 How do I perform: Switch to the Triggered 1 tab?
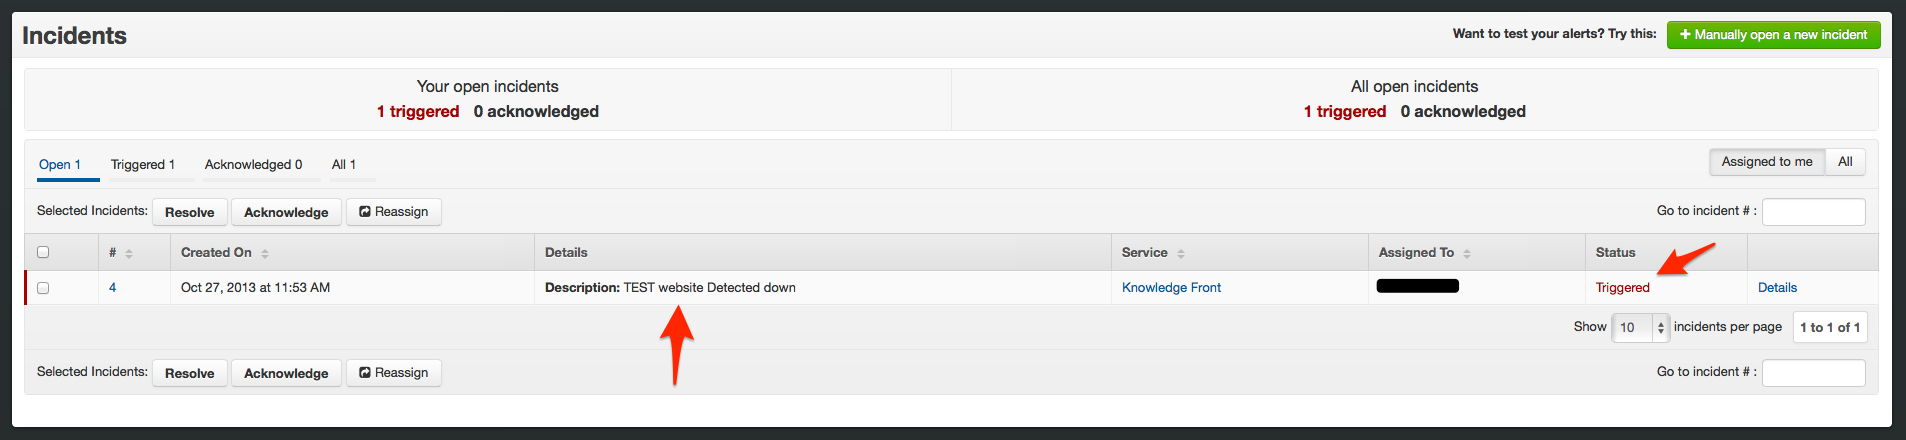pyautogui.click(x=143, y=165)
